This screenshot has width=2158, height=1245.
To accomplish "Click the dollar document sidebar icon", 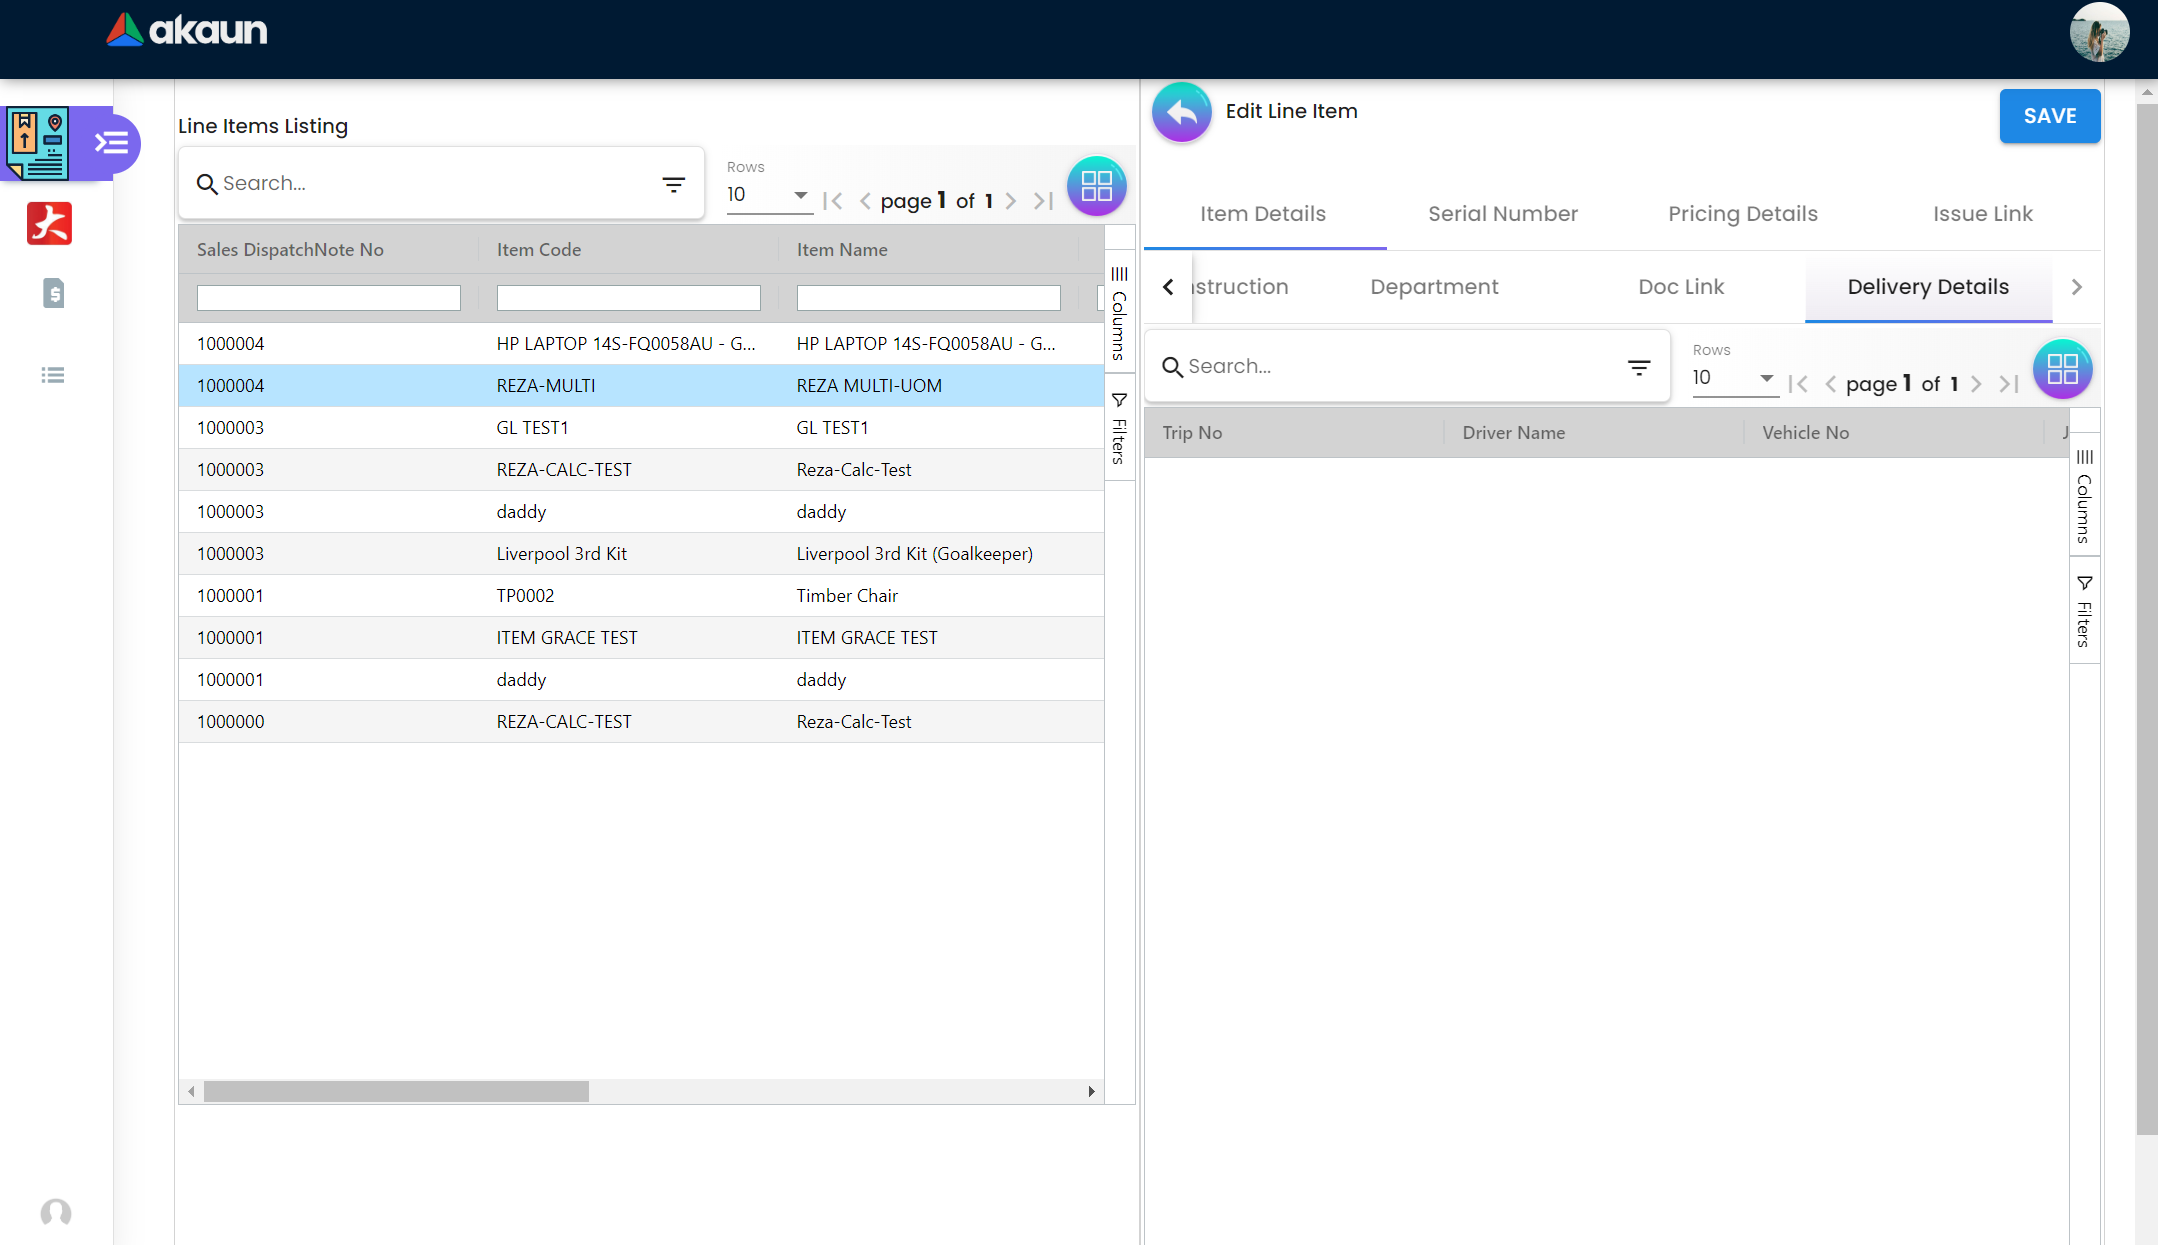I will 54,293.
